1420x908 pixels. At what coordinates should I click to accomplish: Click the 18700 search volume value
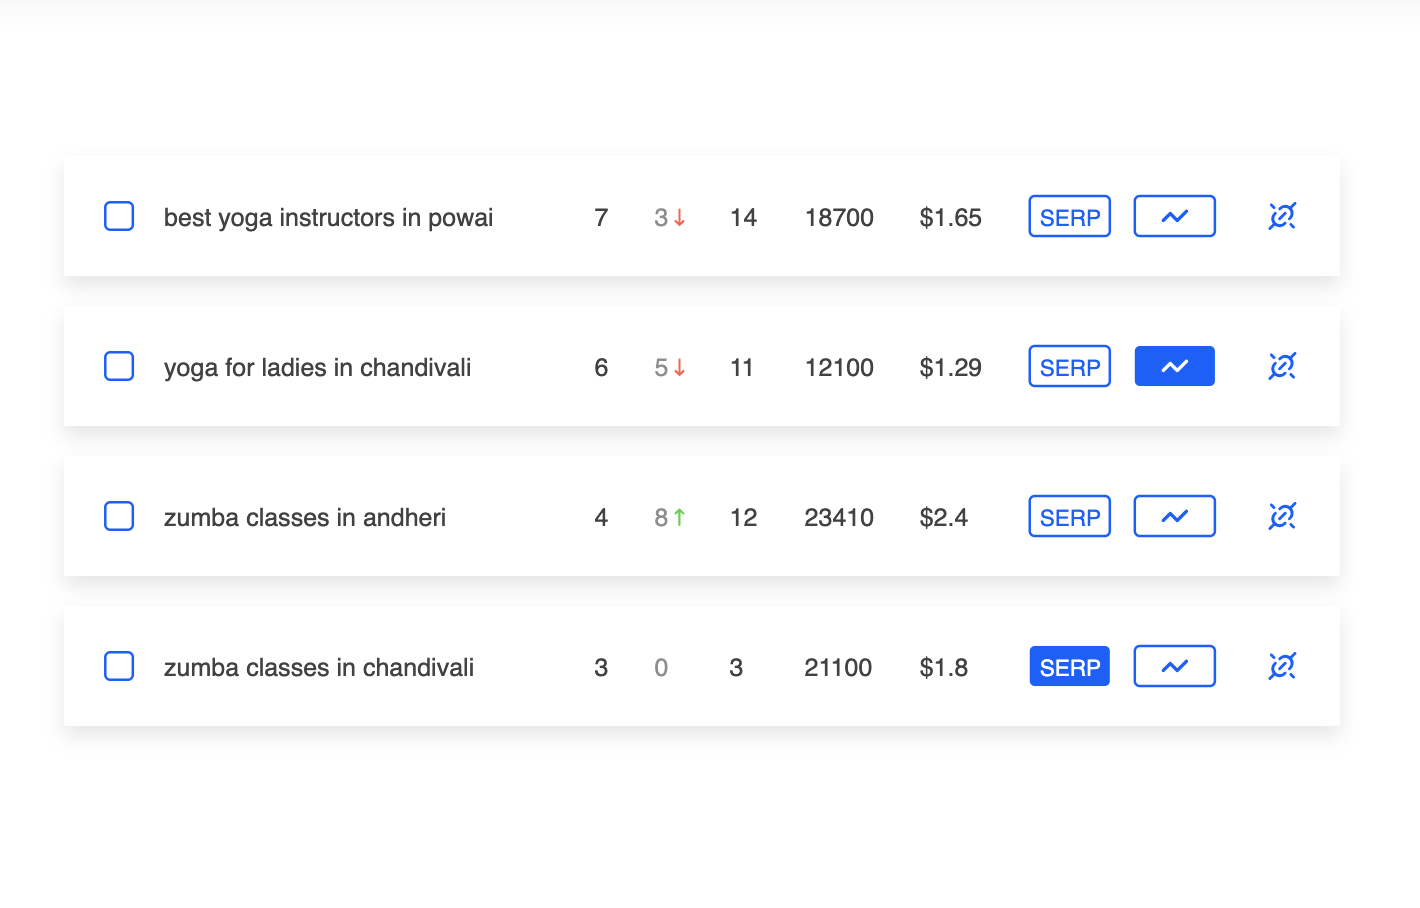(x=839, y=217)
